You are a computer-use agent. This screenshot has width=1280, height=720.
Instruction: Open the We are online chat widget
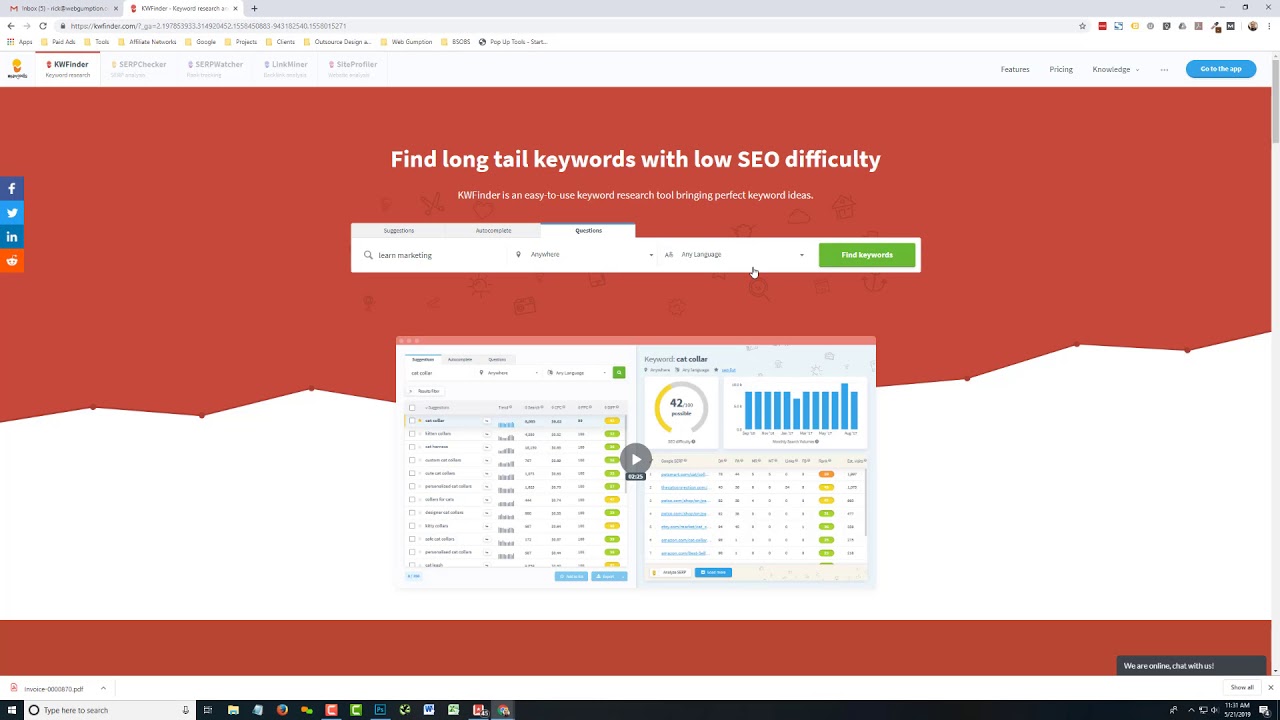1192,665
